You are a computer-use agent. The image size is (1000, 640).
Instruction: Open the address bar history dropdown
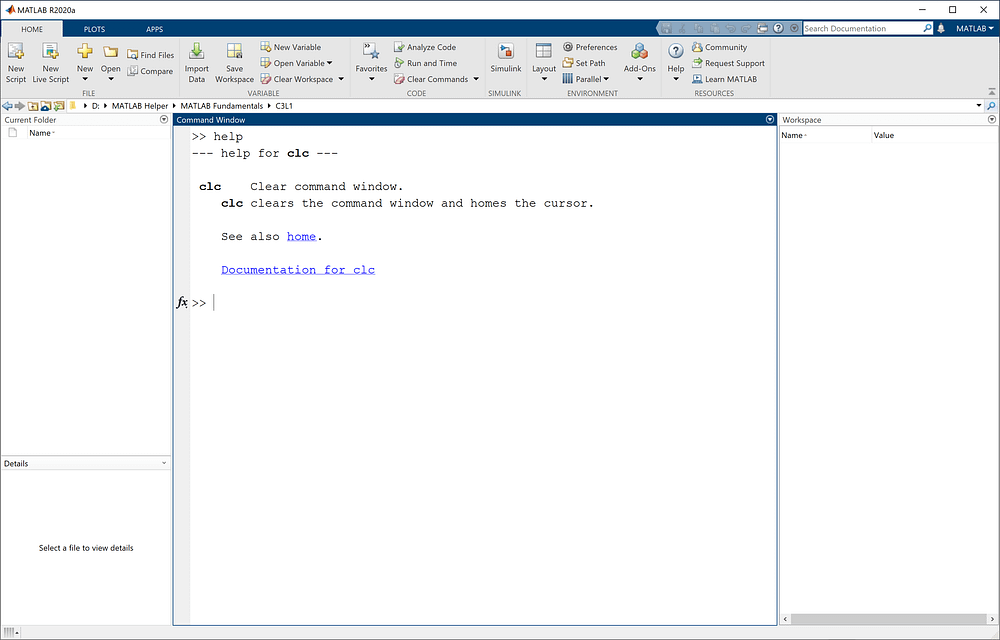(979, 106)
